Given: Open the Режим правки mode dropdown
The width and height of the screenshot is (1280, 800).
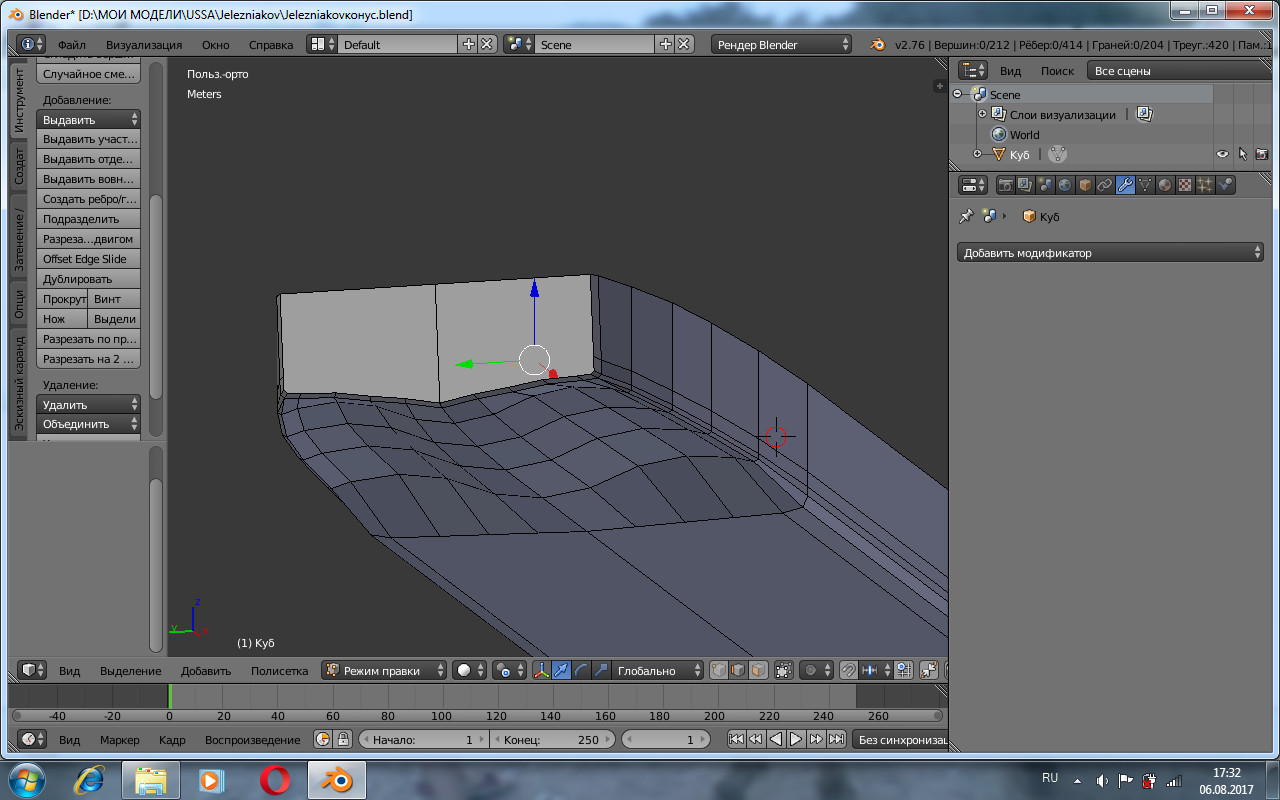Looking at the screenshot, I should pos(384,671).
